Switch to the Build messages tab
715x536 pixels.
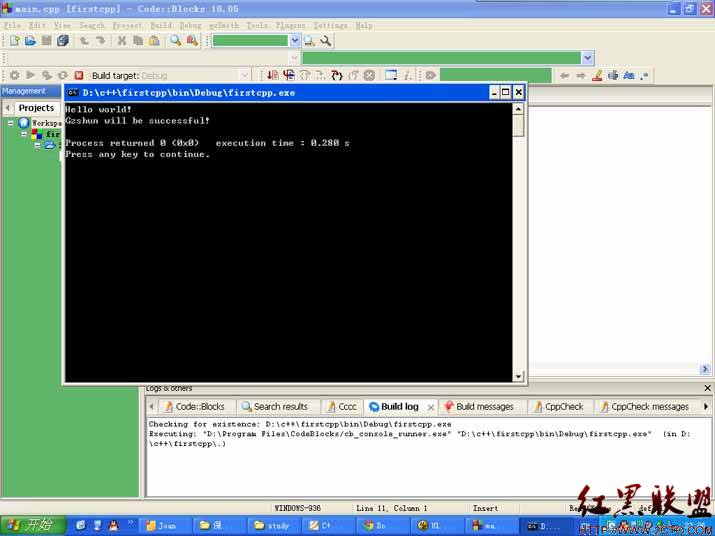(x=479, y=406)
